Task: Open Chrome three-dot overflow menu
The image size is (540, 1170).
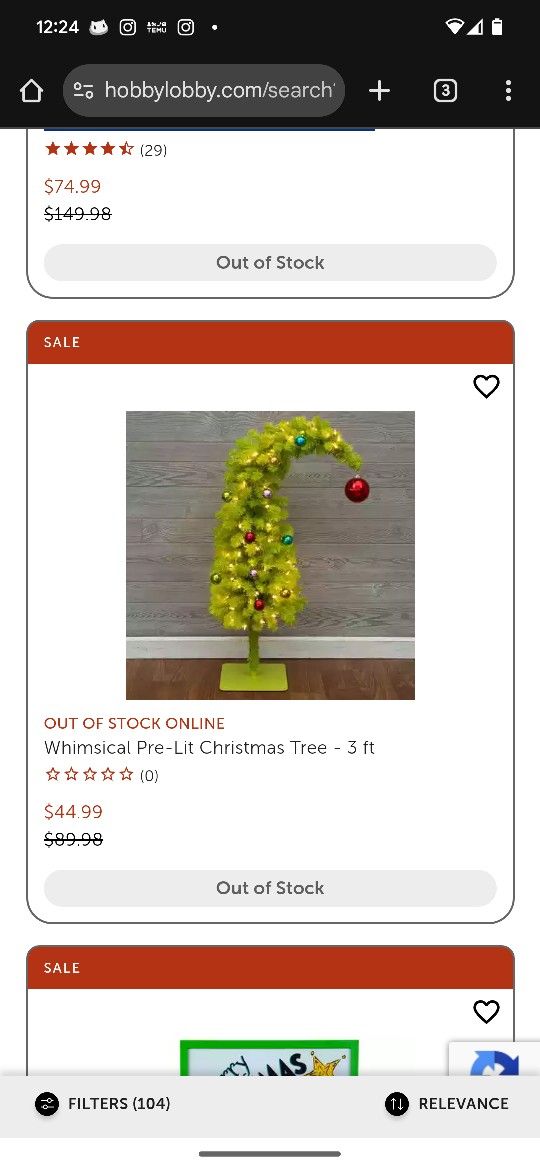Action: tap(508, 91)
